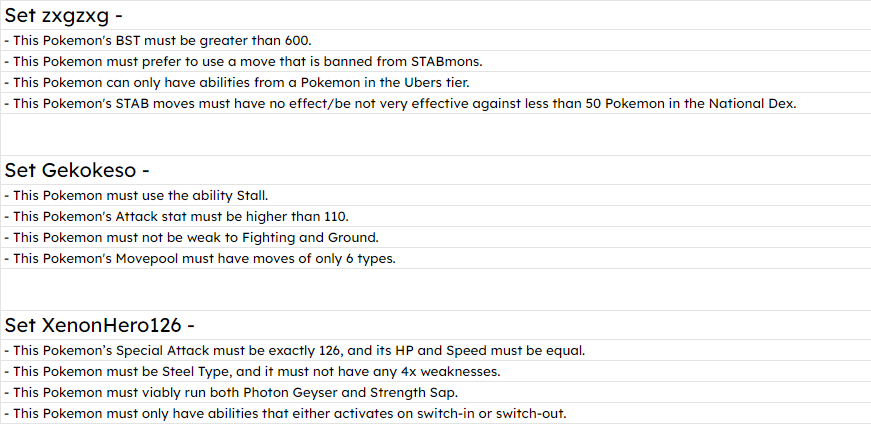
Task: Select the row about a move banned from STABmons
Action: [436, 61]
